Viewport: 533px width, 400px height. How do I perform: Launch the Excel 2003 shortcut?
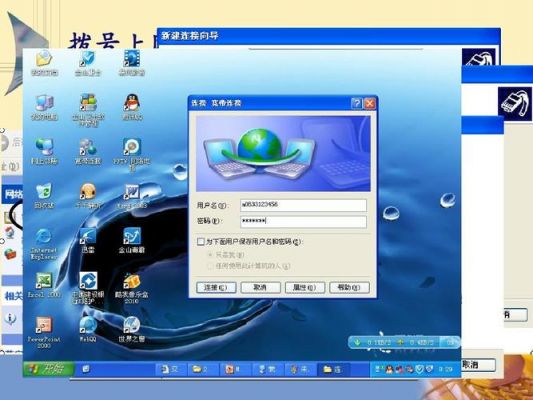pyautogui.click(x=44, y=285)
